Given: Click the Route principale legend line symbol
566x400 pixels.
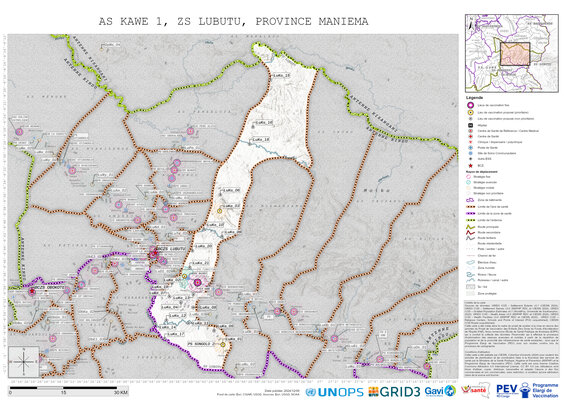Looking at the screenshot, I should coord(470,227).
